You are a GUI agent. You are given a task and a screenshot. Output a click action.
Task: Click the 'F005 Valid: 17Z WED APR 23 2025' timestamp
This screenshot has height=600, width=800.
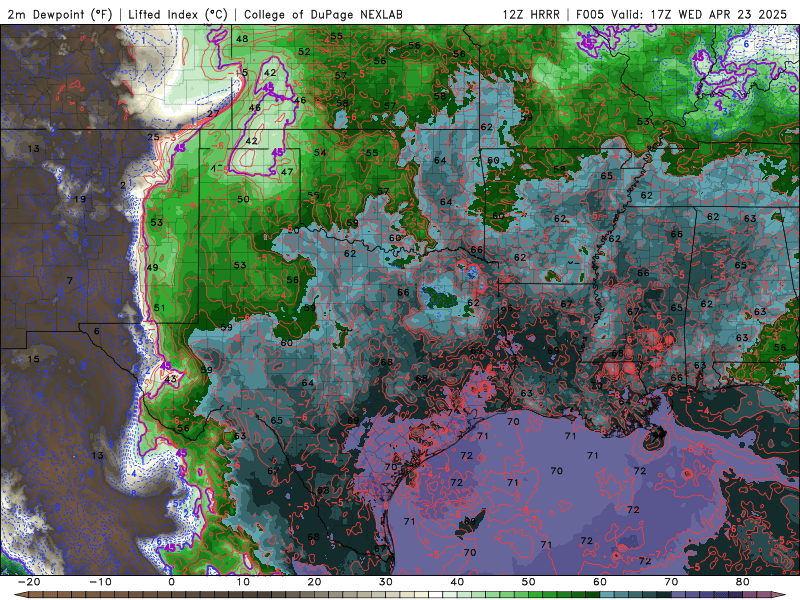click(682, 14)
